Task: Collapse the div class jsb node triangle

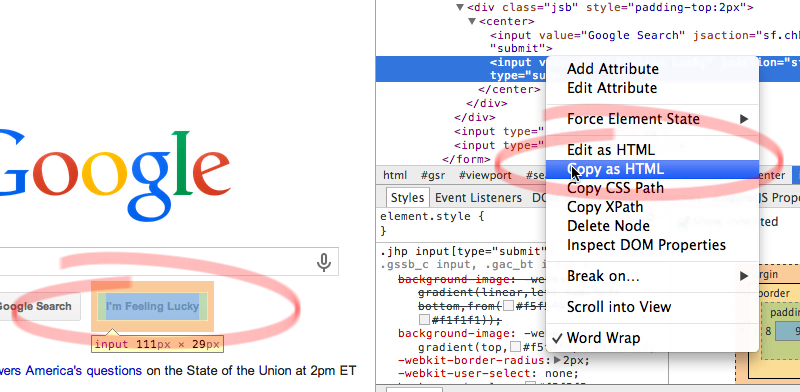Action: point(460,8)
